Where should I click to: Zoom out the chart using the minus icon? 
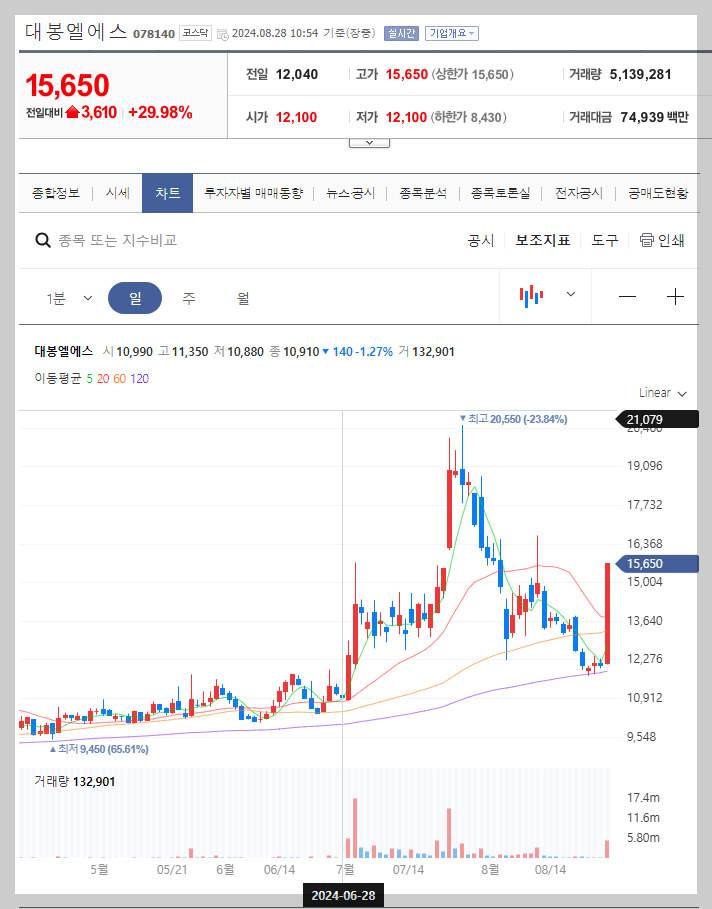(x=626, y=296)
